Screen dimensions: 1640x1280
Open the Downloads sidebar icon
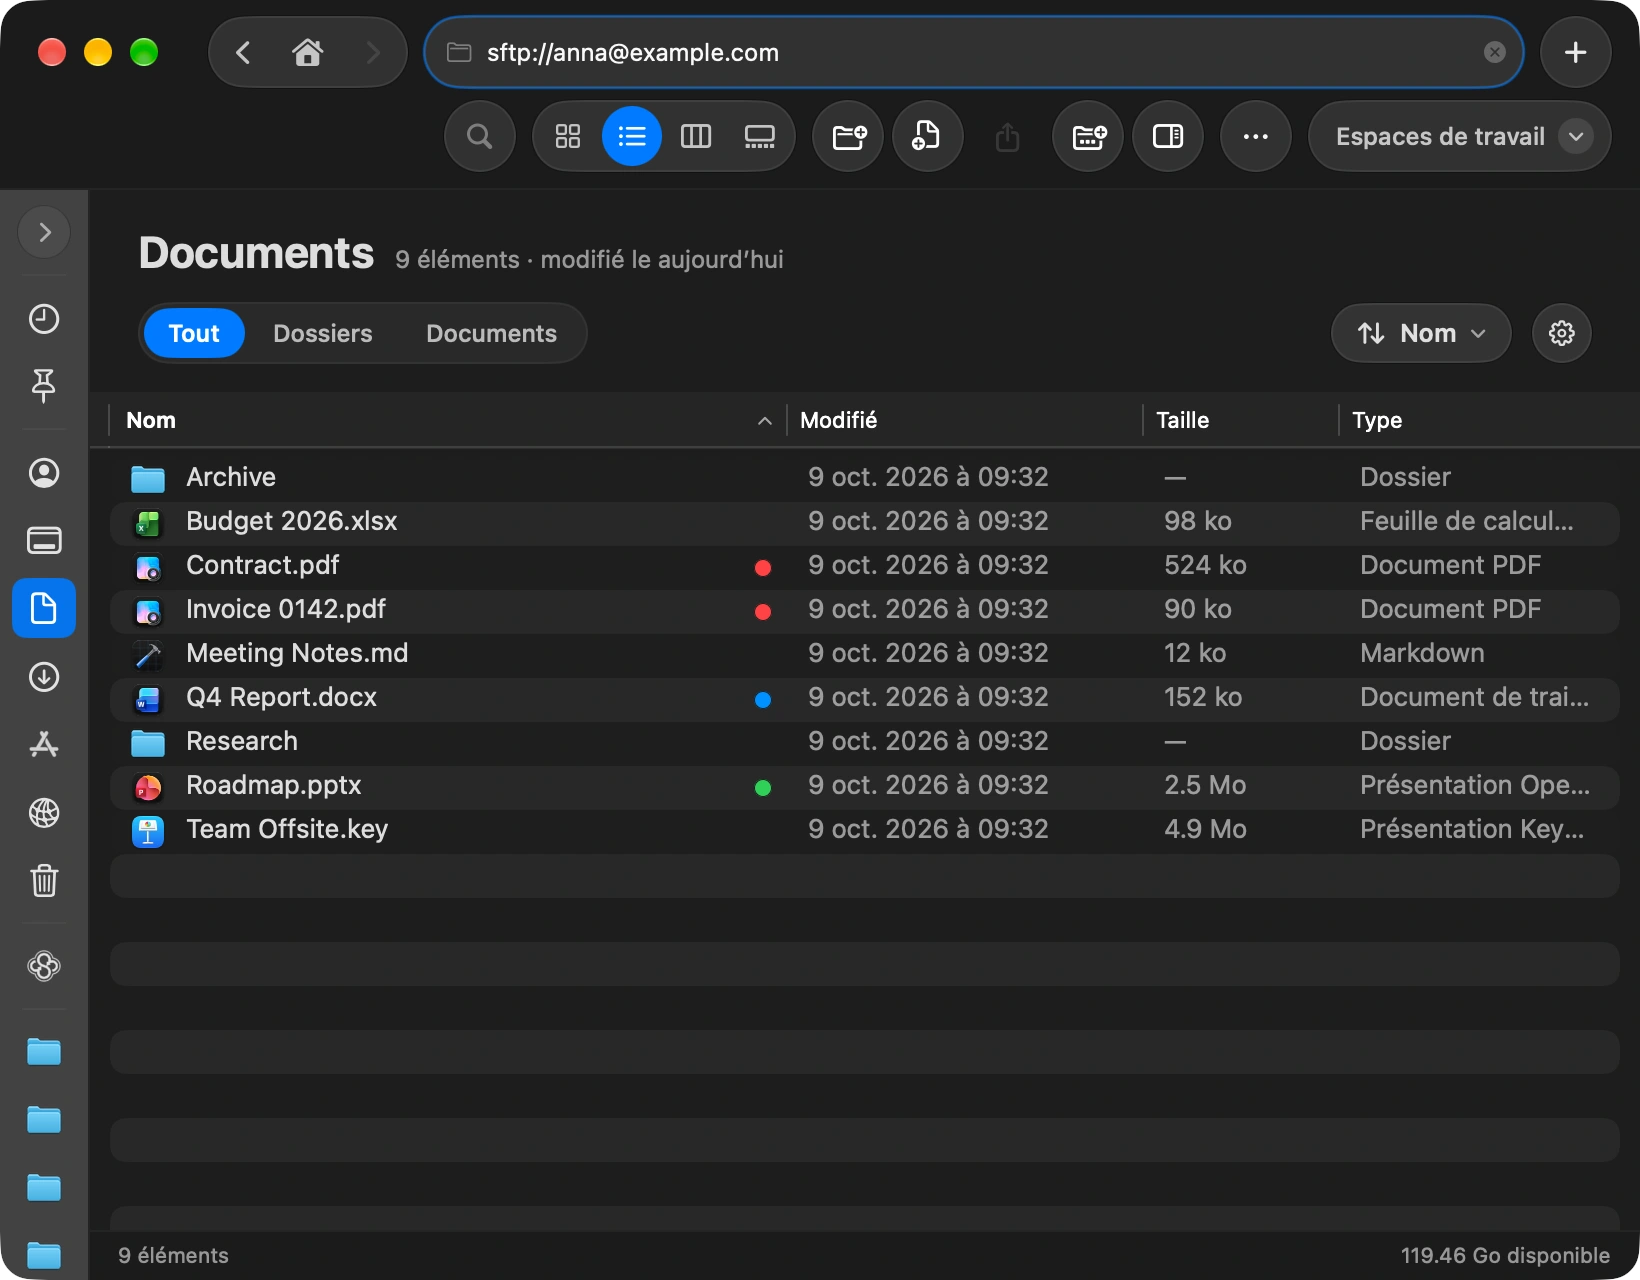[x=44, y=677]
